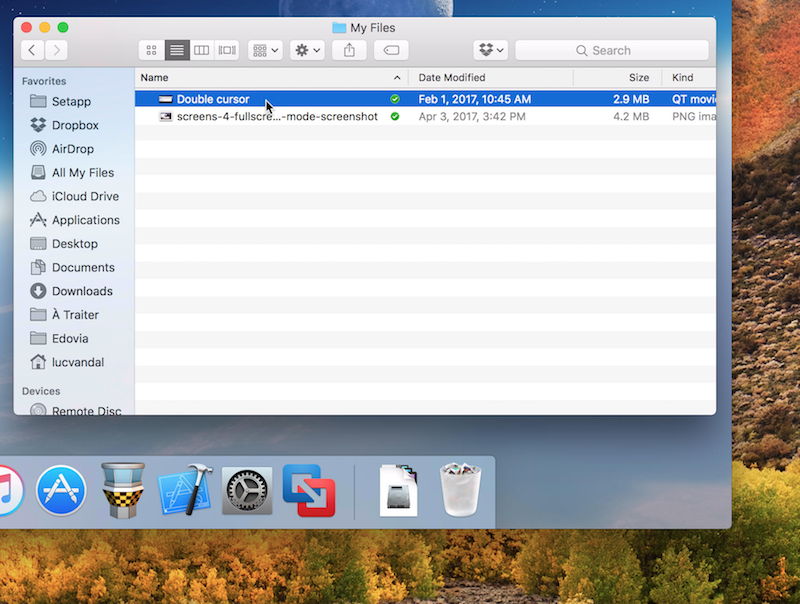Image resolution: width=800 pixels, height=604 pixels.
Task: Open Applications in the sidebar
Action: [x=86, y=220]
